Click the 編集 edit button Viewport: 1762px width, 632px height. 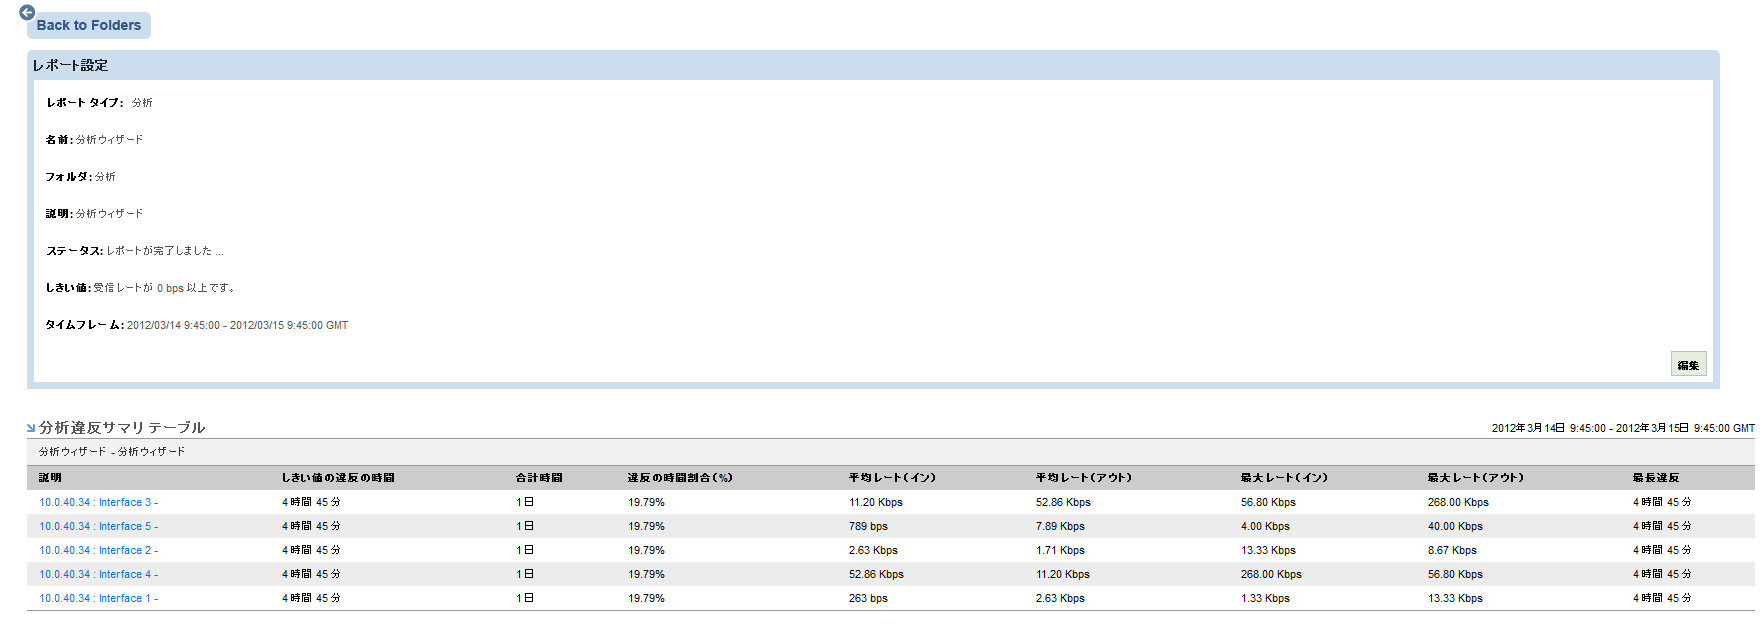point(1688,365)
